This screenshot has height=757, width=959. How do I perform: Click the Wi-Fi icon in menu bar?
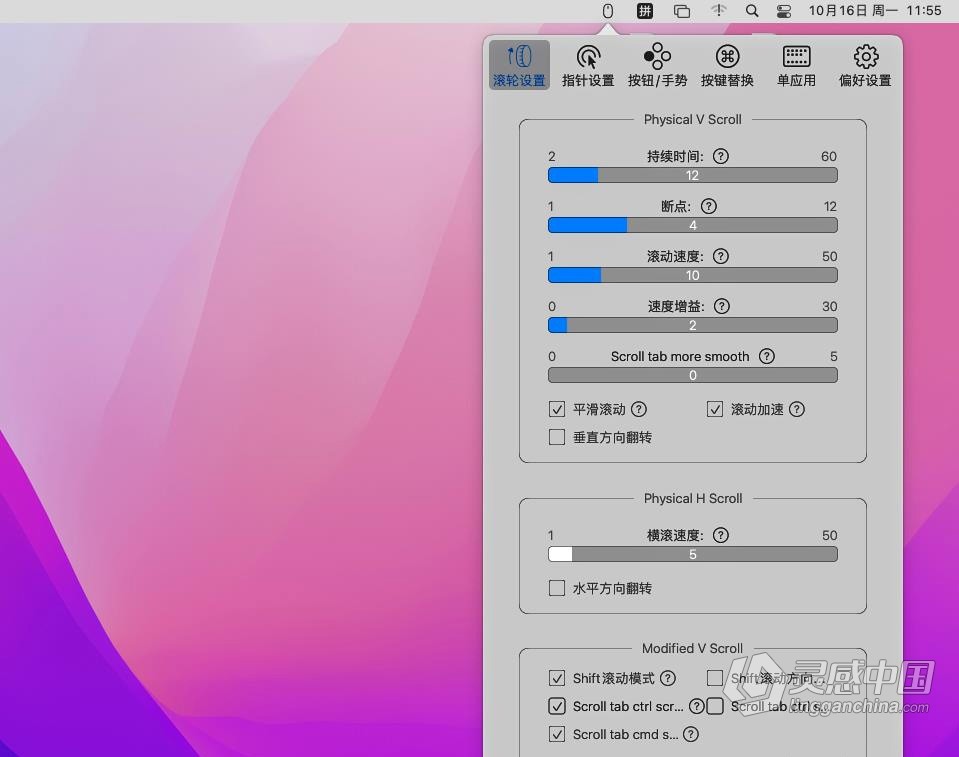[718, 10]
